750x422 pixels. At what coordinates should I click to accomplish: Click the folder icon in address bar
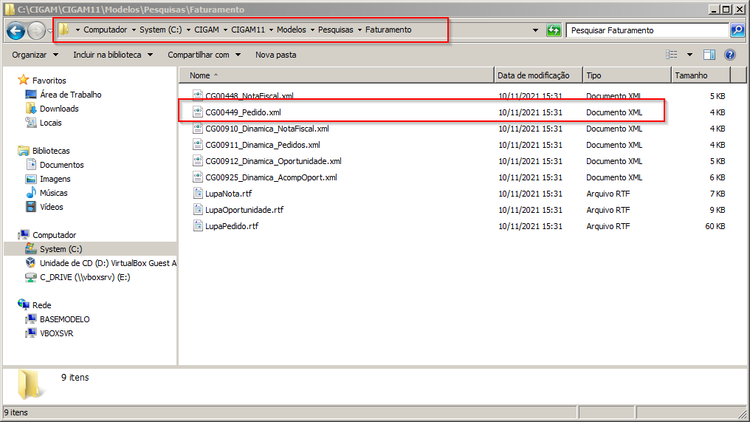pos(64,30)
